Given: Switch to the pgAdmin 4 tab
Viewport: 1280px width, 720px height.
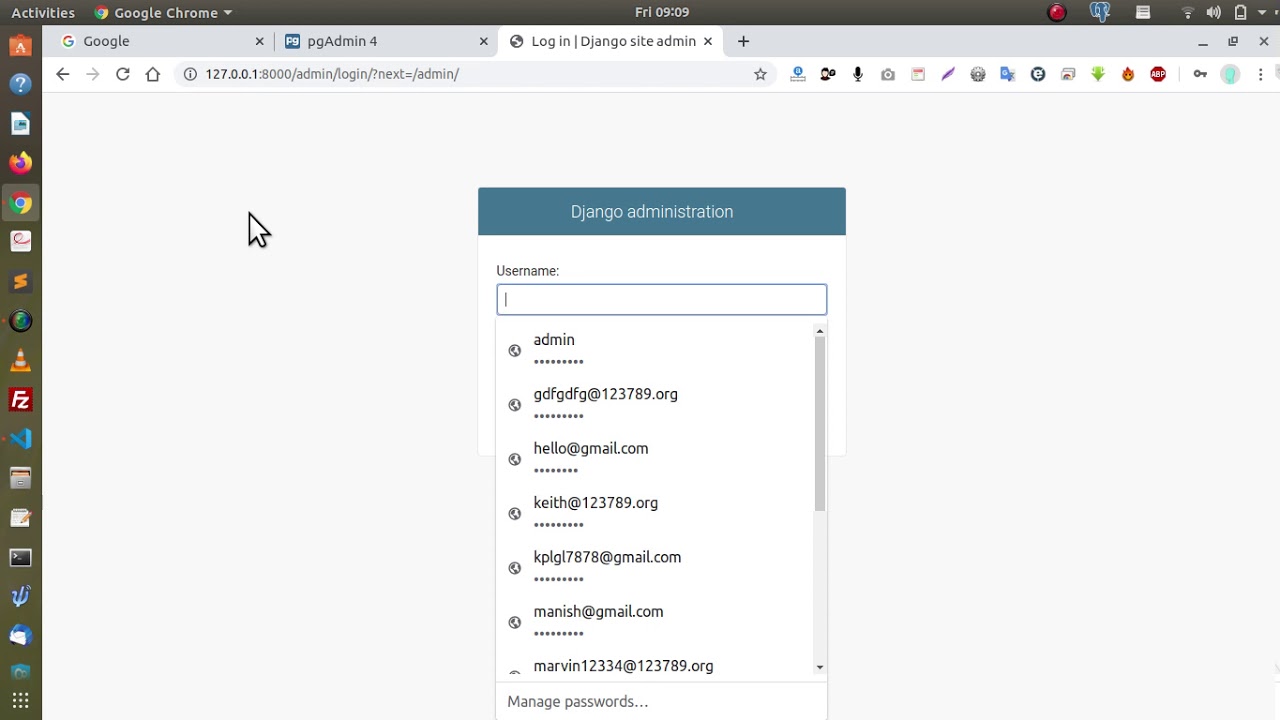Looking at the screenshot, I should [385, 41].
